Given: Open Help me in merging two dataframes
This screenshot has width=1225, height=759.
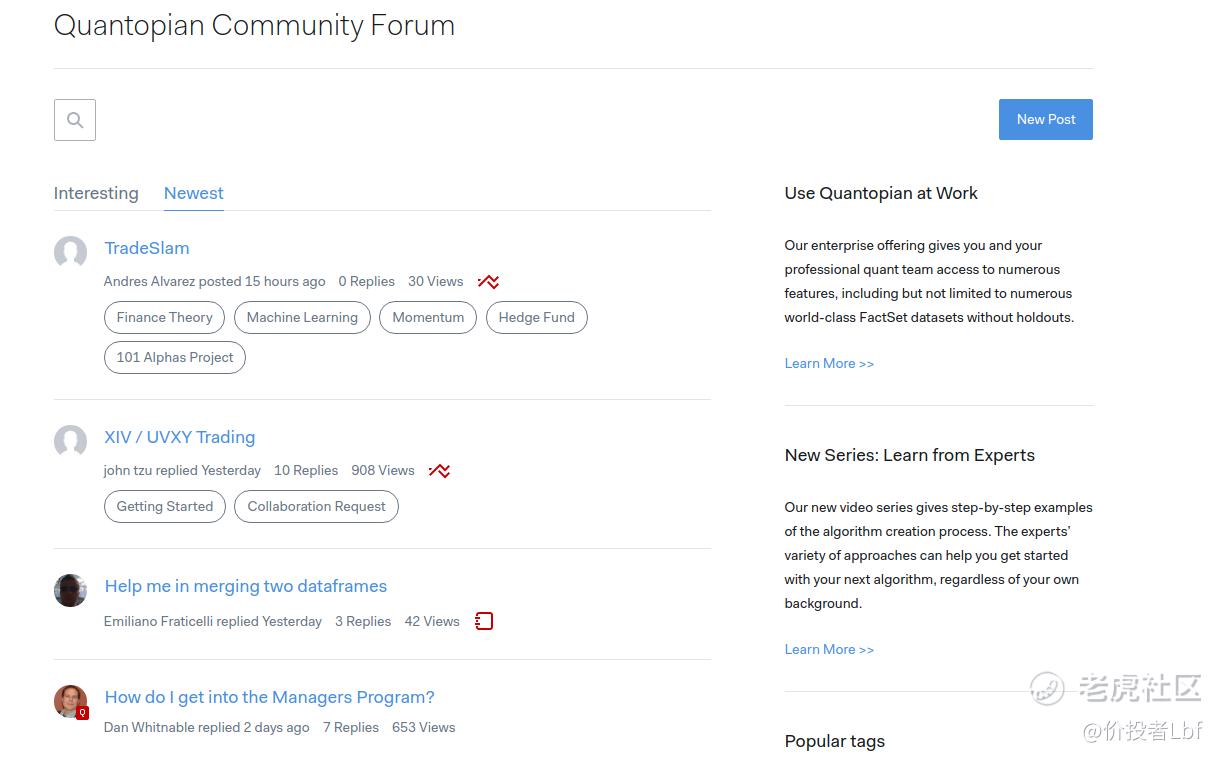Looking at the screenshot, I should (x=246, y=586).
